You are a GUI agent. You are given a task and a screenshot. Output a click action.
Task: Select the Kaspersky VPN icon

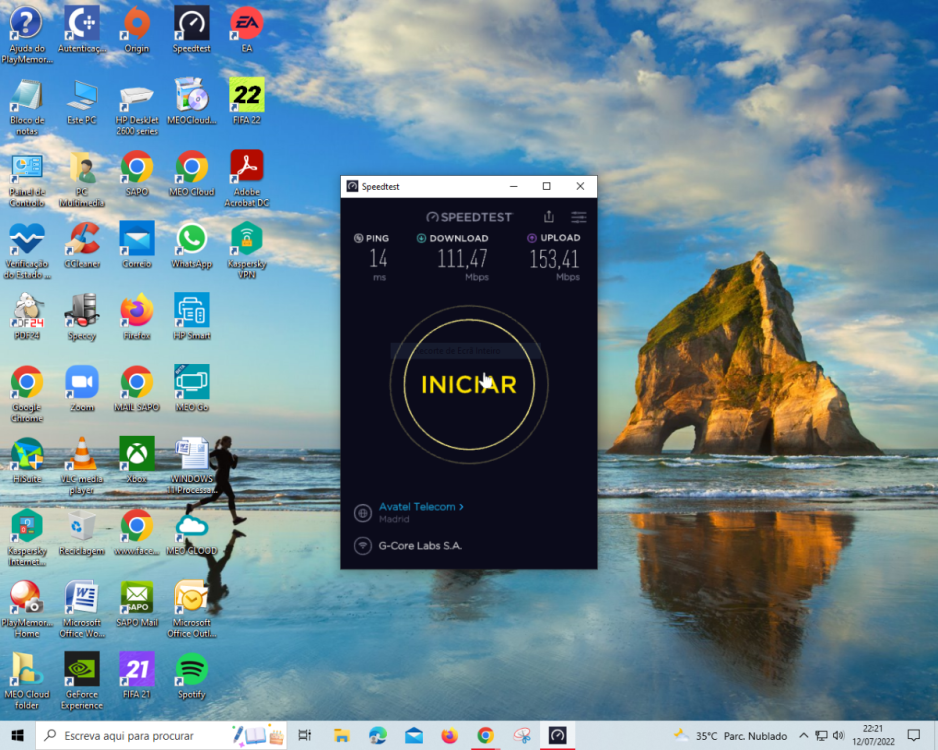[246, 250]
